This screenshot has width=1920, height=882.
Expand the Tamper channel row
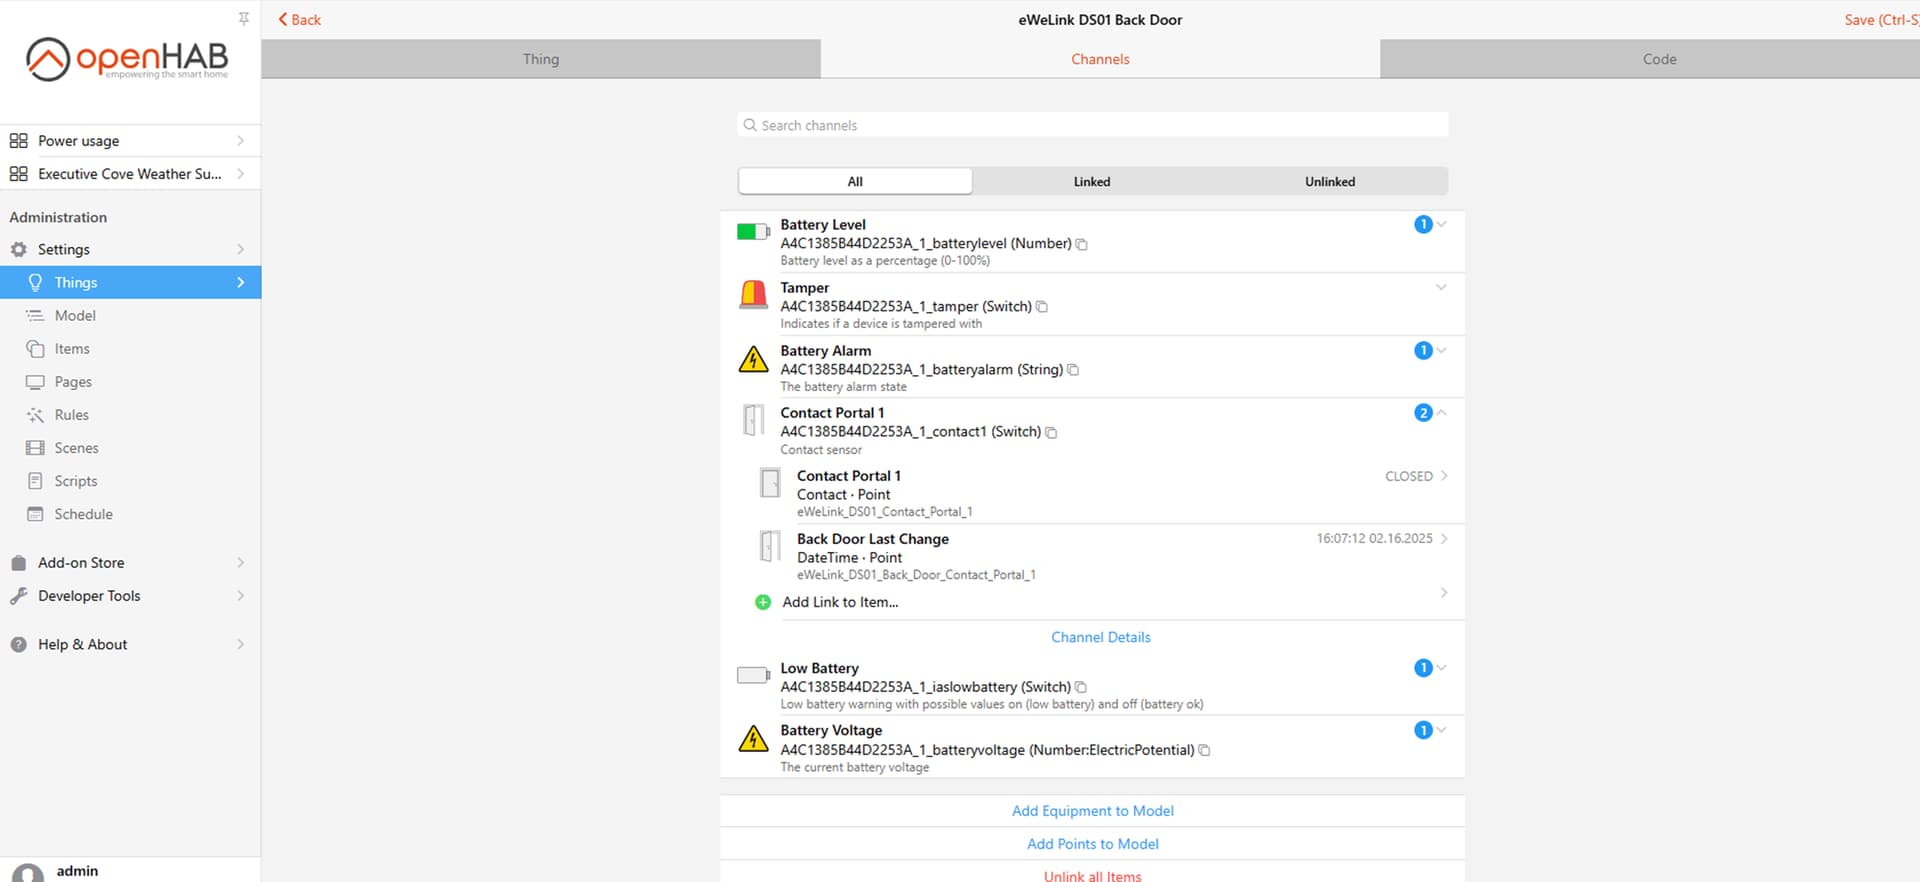click(1441, 288)
